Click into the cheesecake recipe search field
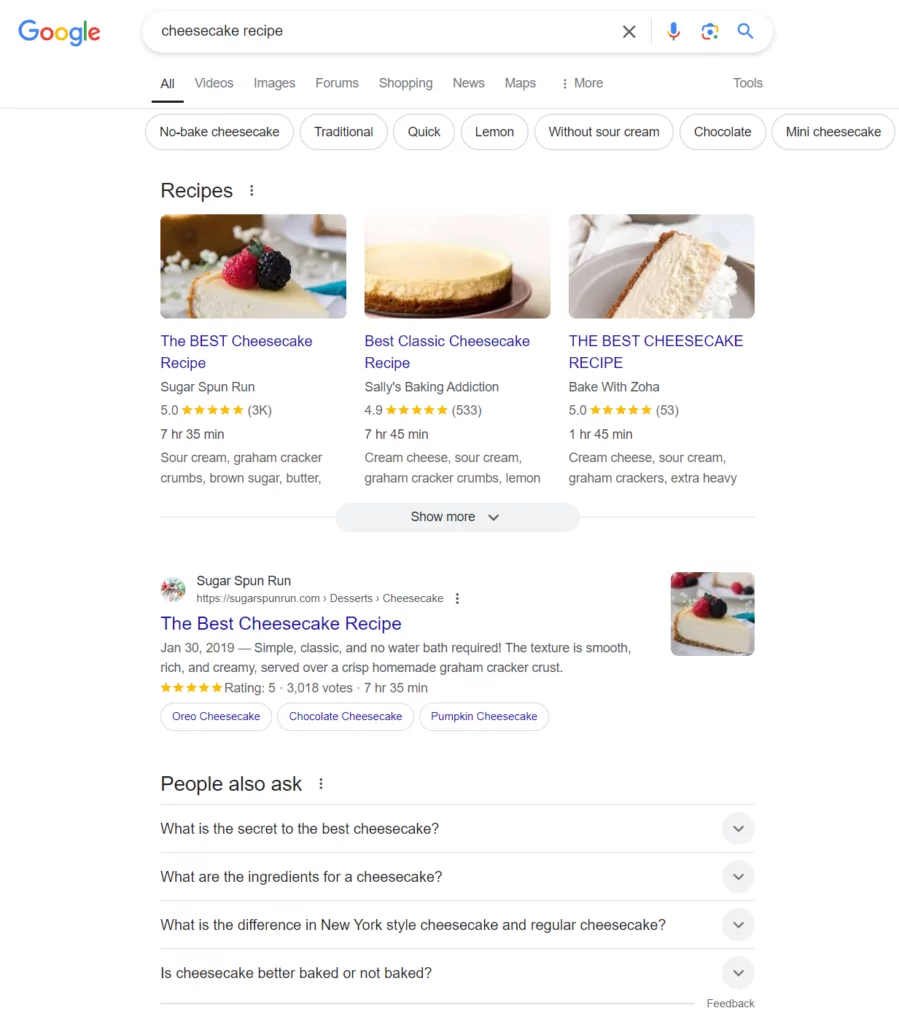899x1024 pixels. (x=380, y=32)
